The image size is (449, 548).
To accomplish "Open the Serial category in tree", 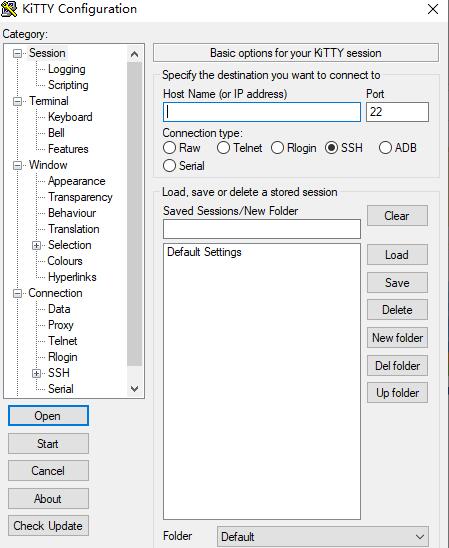I will pos(61,389).
